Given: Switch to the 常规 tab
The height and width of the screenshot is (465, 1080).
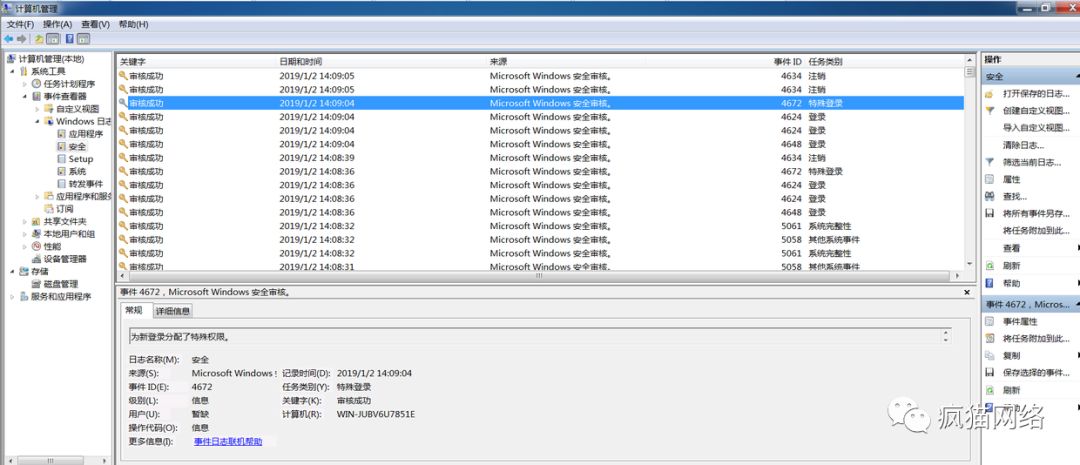Looking at the screenshot, I should pos(134,311).
